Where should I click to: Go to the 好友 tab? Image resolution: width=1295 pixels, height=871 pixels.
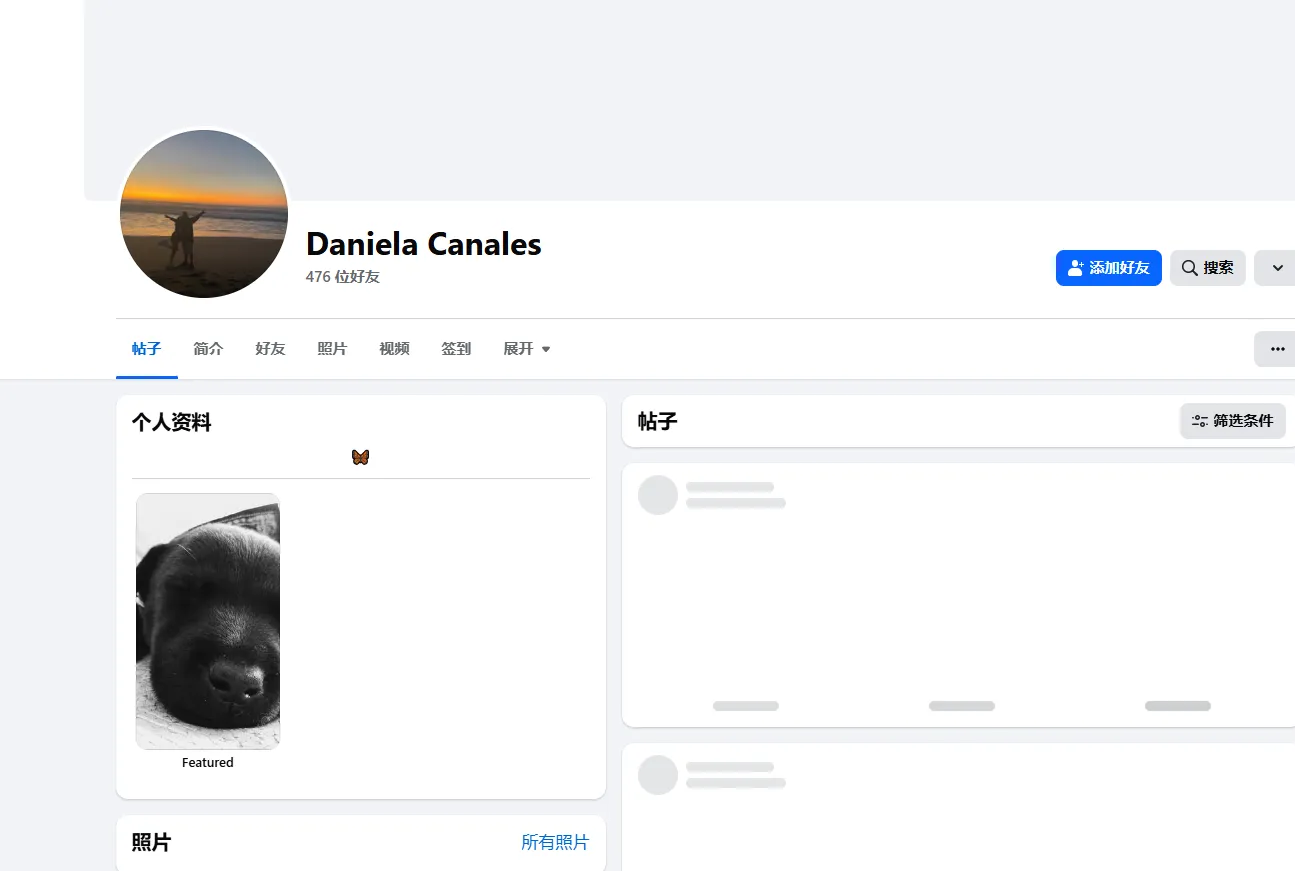[x=270, y=349]
